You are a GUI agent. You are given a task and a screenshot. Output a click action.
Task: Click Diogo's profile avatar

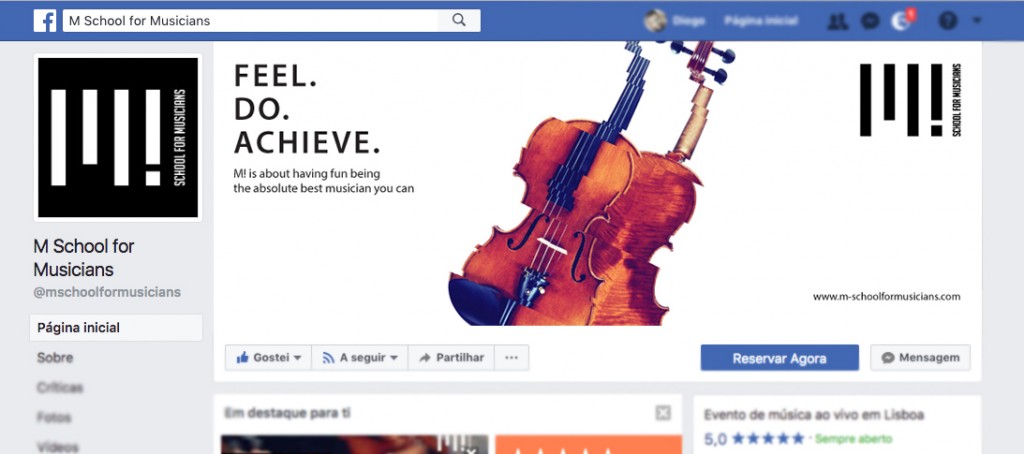coord(655,21)
